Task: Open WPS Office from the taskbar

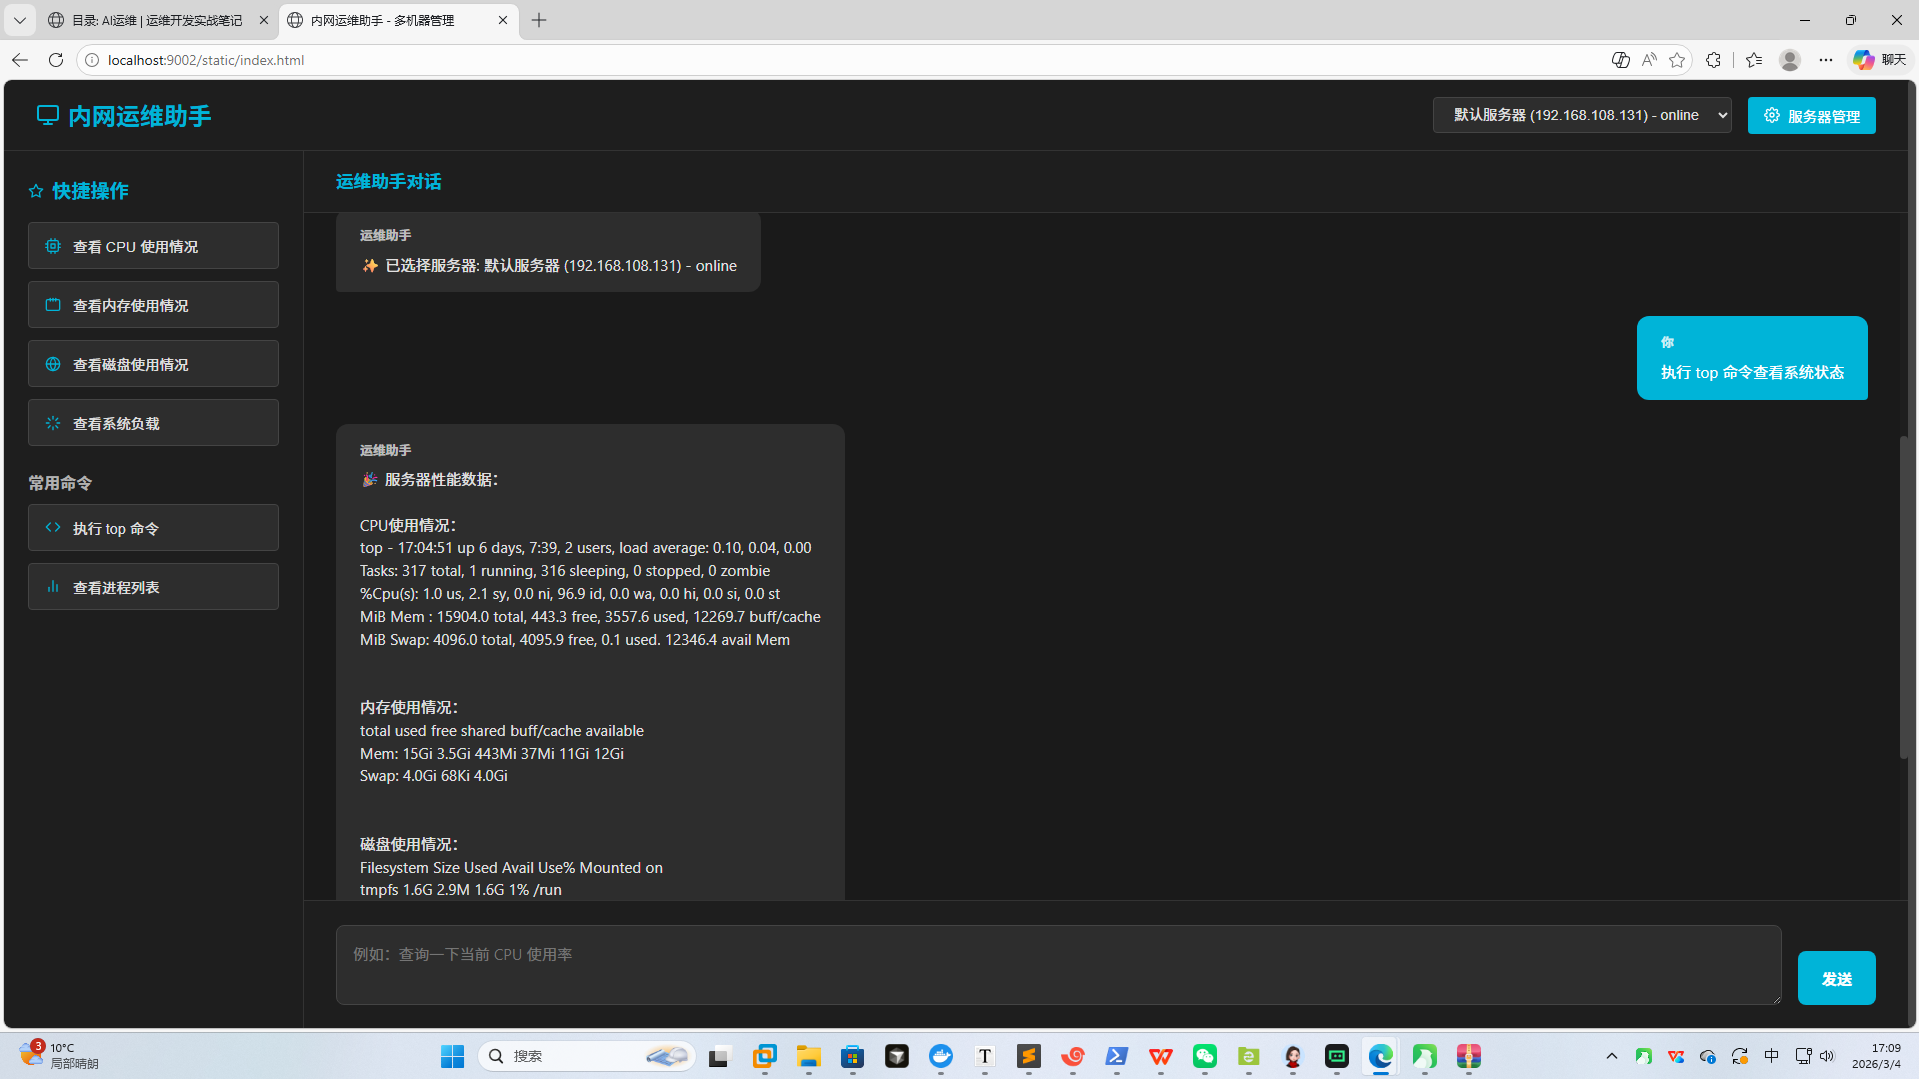Action: [x=1161, y=1056]
